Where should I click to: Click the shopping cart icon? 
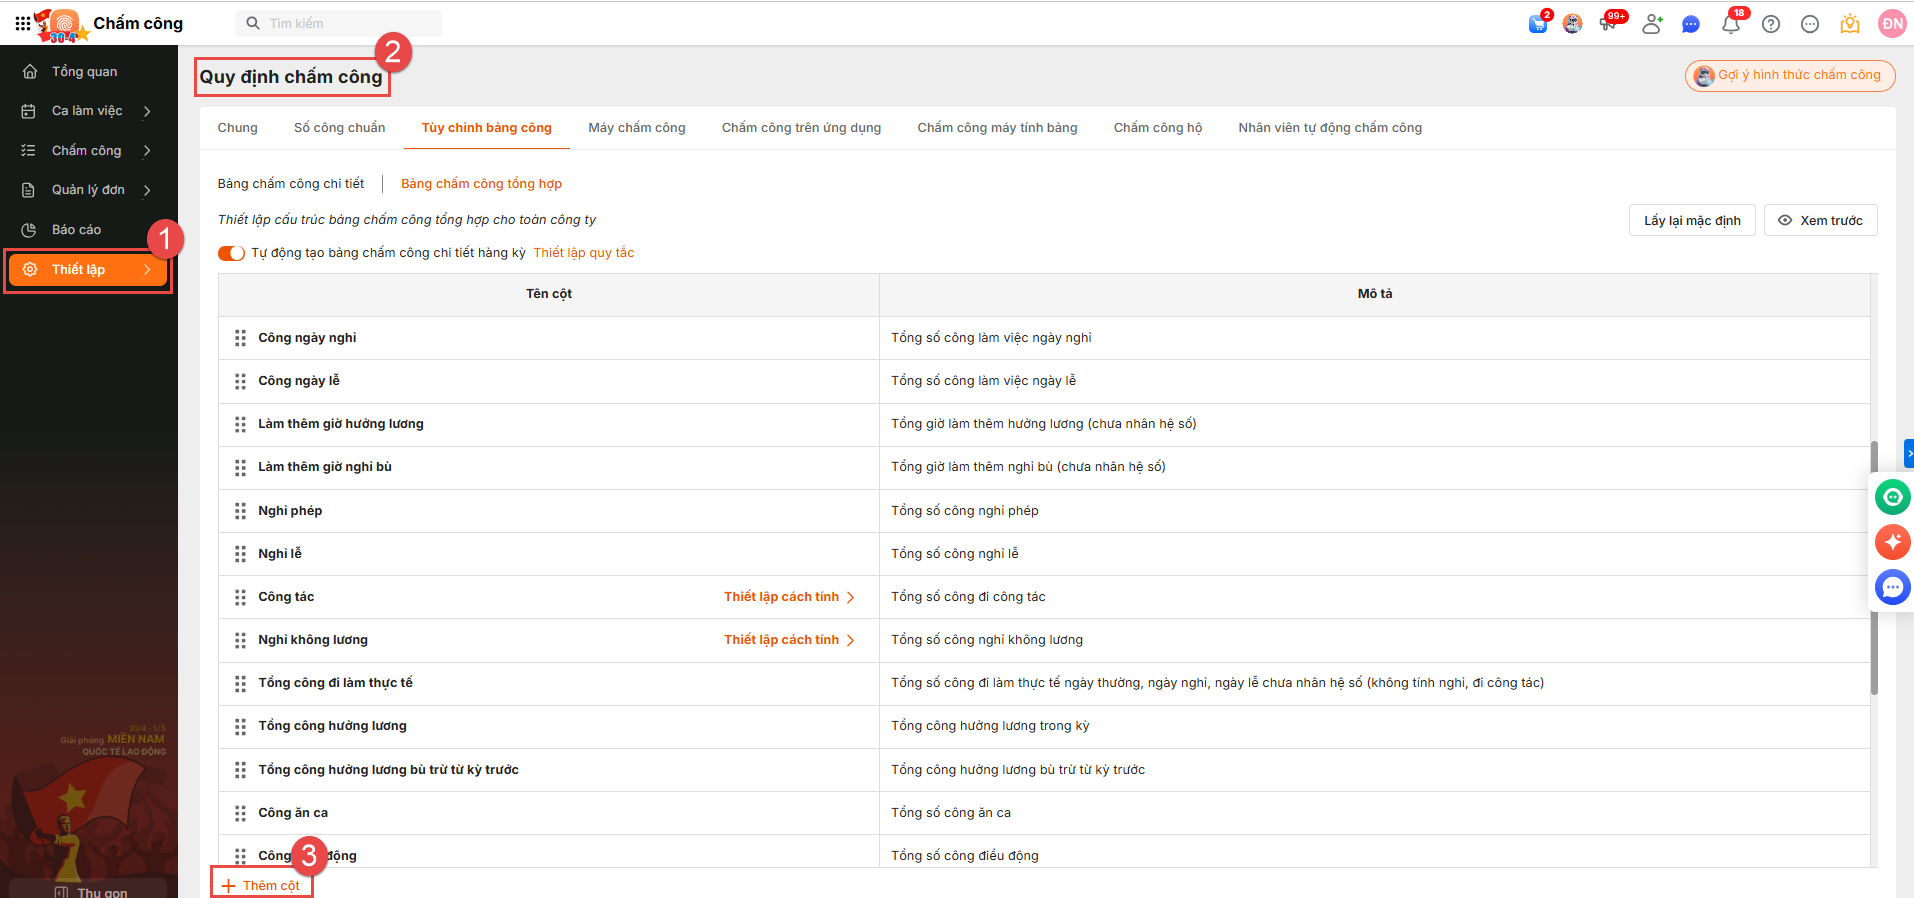1538,24
